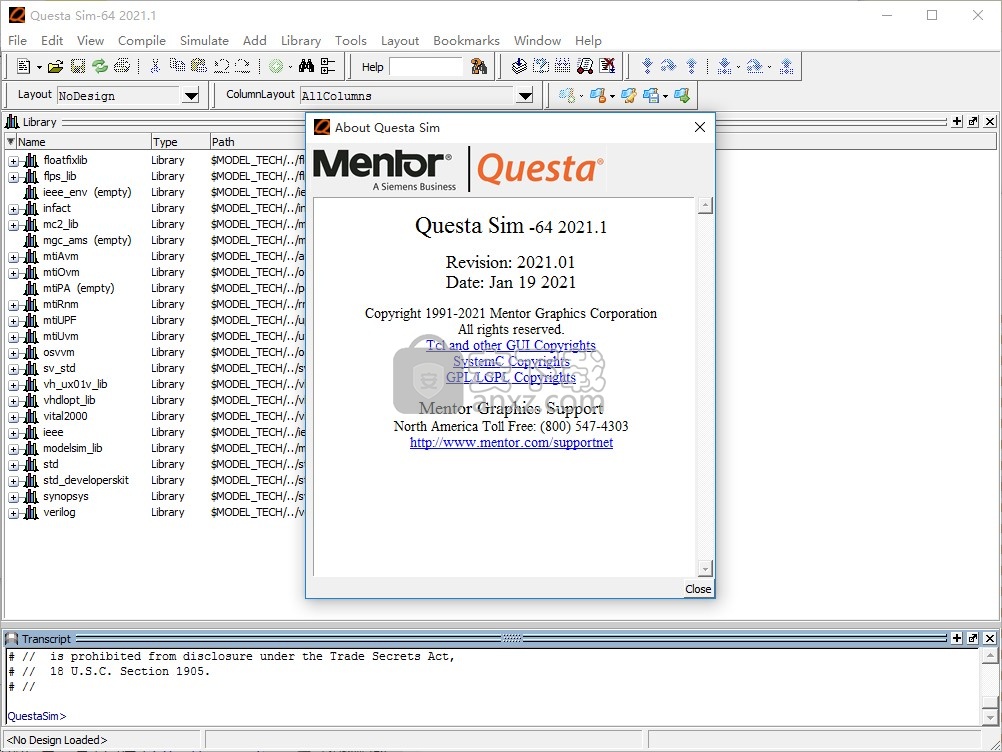Open the ColumnLayout AllColumns dropdown
This screenshot has height=752, width=1002.
pos(525,96)
